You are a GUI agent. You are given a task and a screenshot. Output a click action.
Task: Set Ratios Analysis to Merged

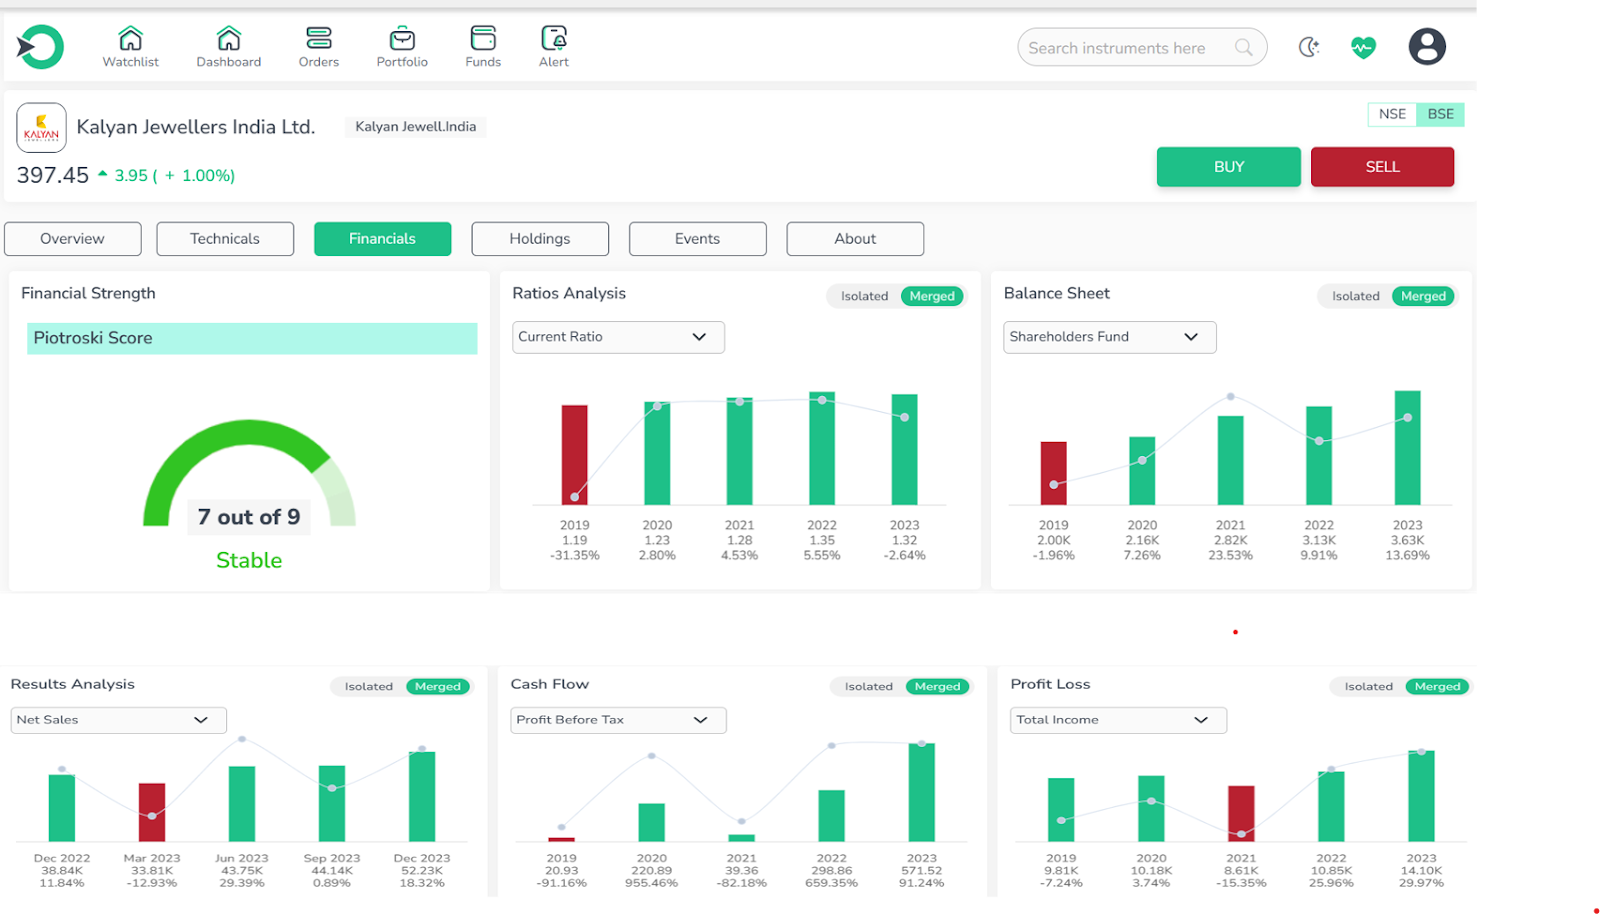coord(932,296)
